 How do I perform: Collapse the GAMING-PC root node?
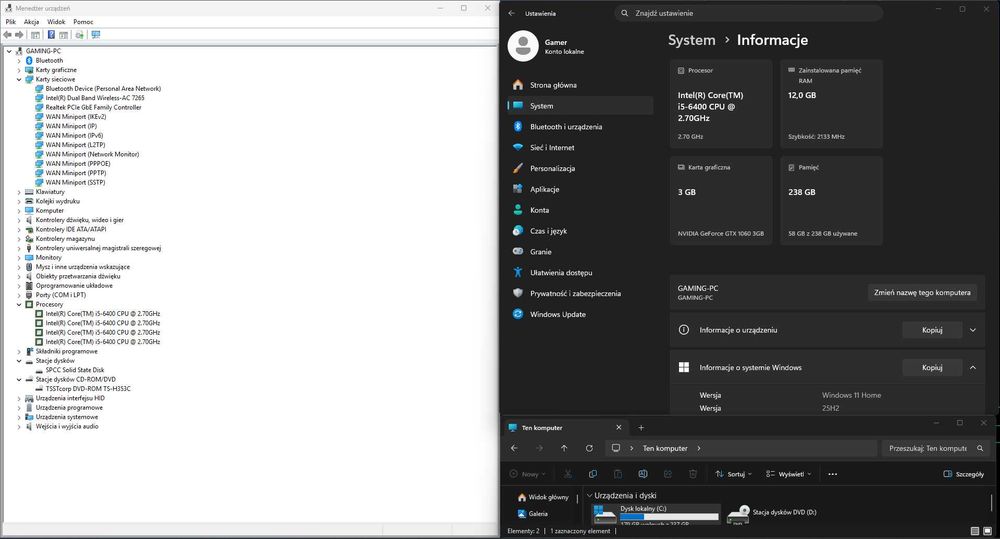click(x=9, y=51)
